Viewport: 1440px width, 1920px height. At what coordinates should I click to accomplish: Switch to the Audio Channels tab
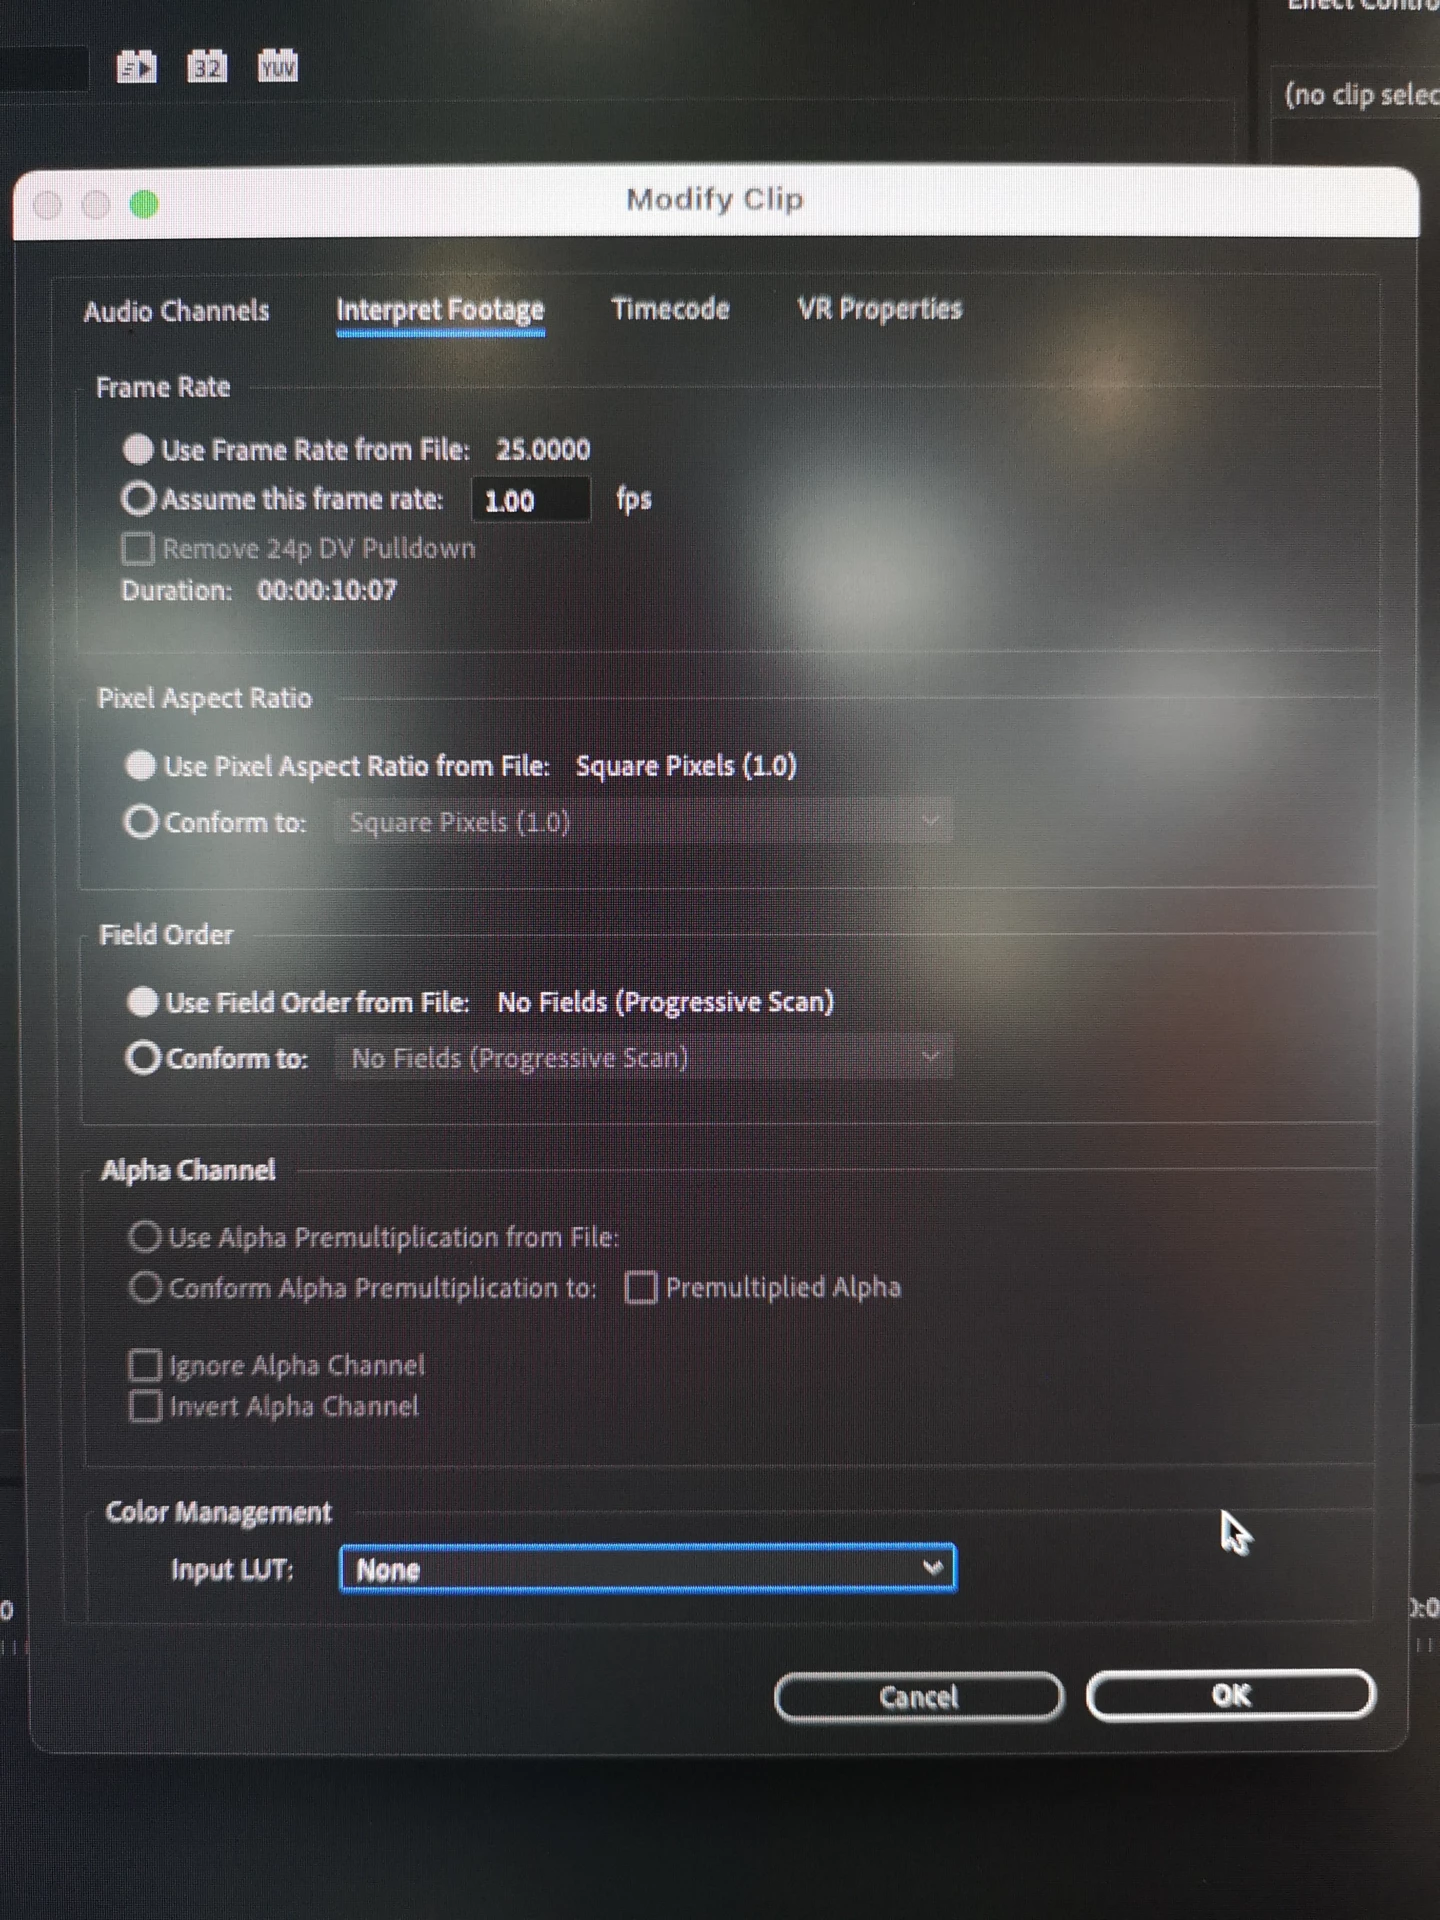tap(176, 311)
